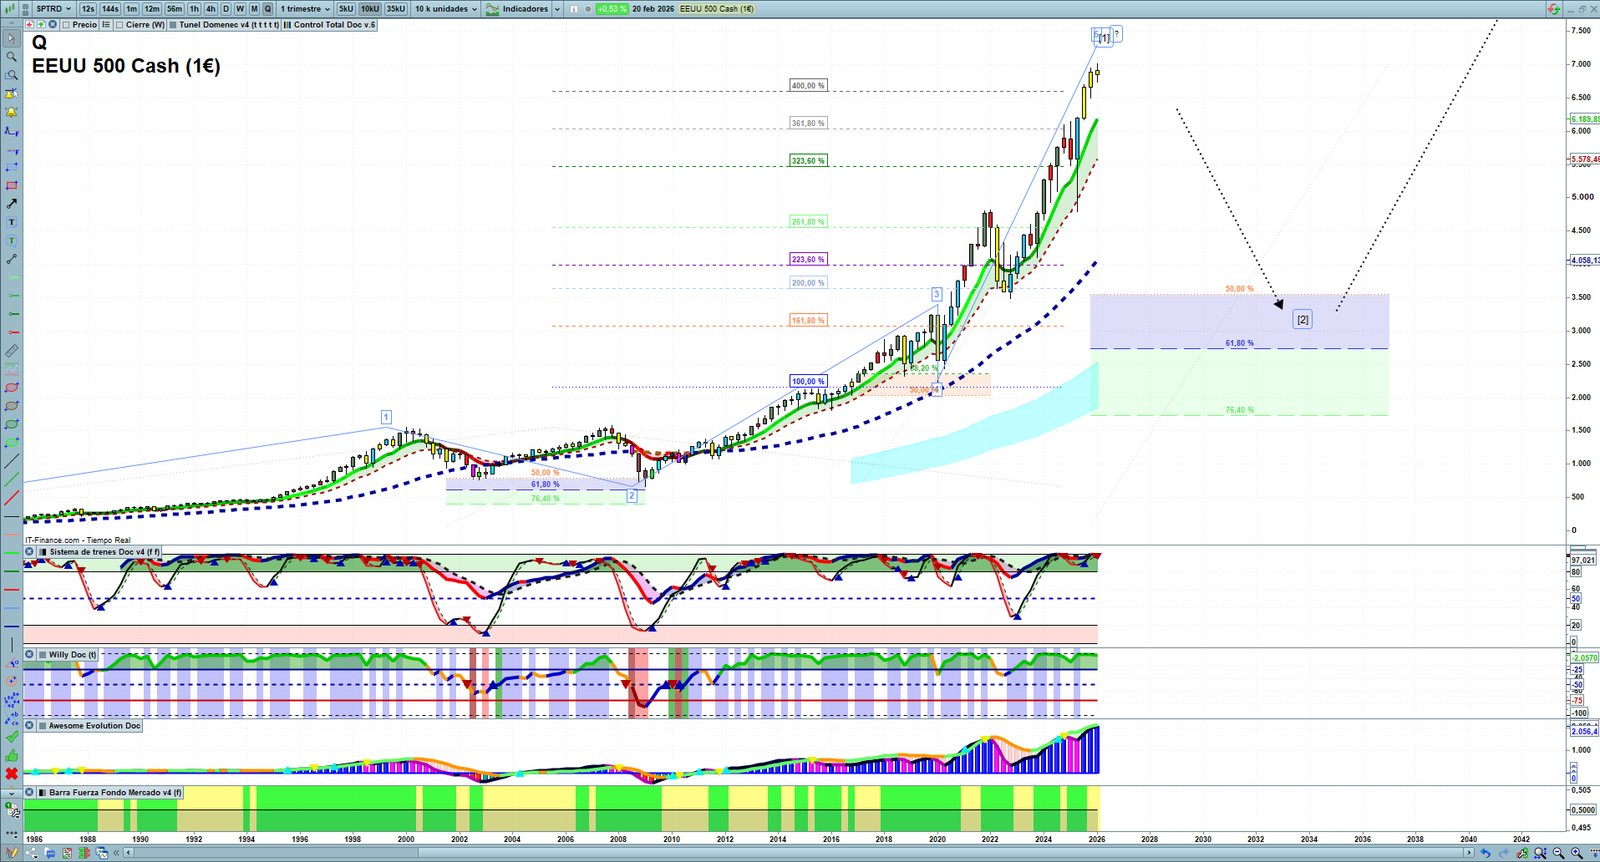
Task: Activate the magnifier zoom tool
Action: coord(12,57)
